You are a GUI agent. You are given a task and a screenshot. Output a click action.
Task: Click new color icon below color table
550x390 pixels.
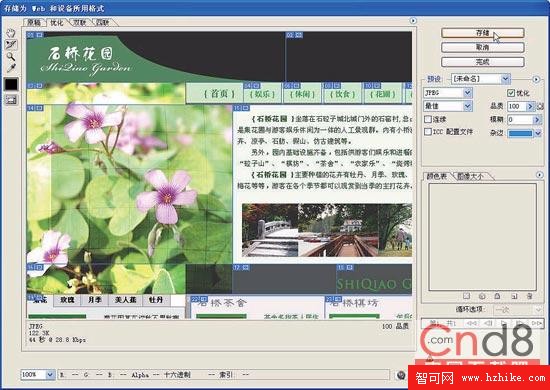point(514,296)
